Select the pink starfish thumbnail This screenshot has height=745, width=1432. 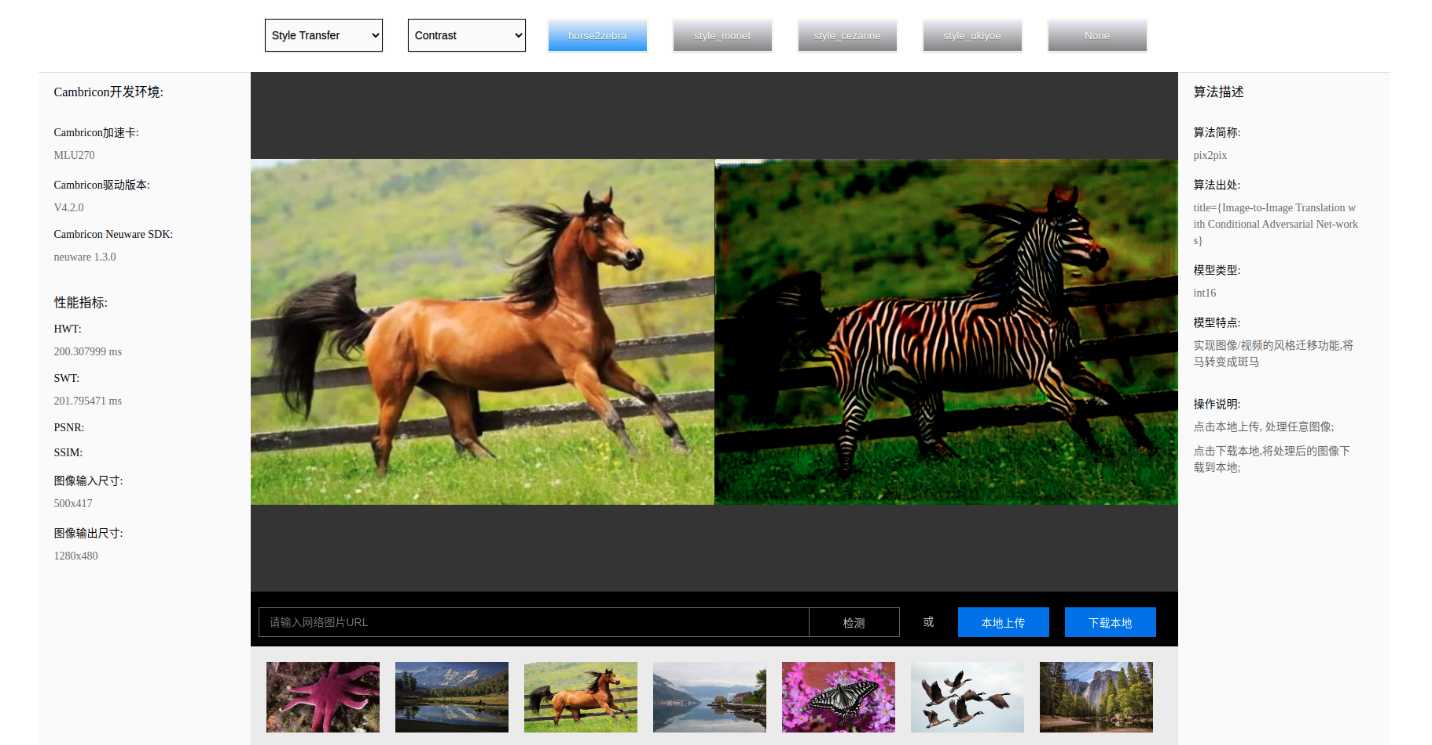[x=323, y=697]
